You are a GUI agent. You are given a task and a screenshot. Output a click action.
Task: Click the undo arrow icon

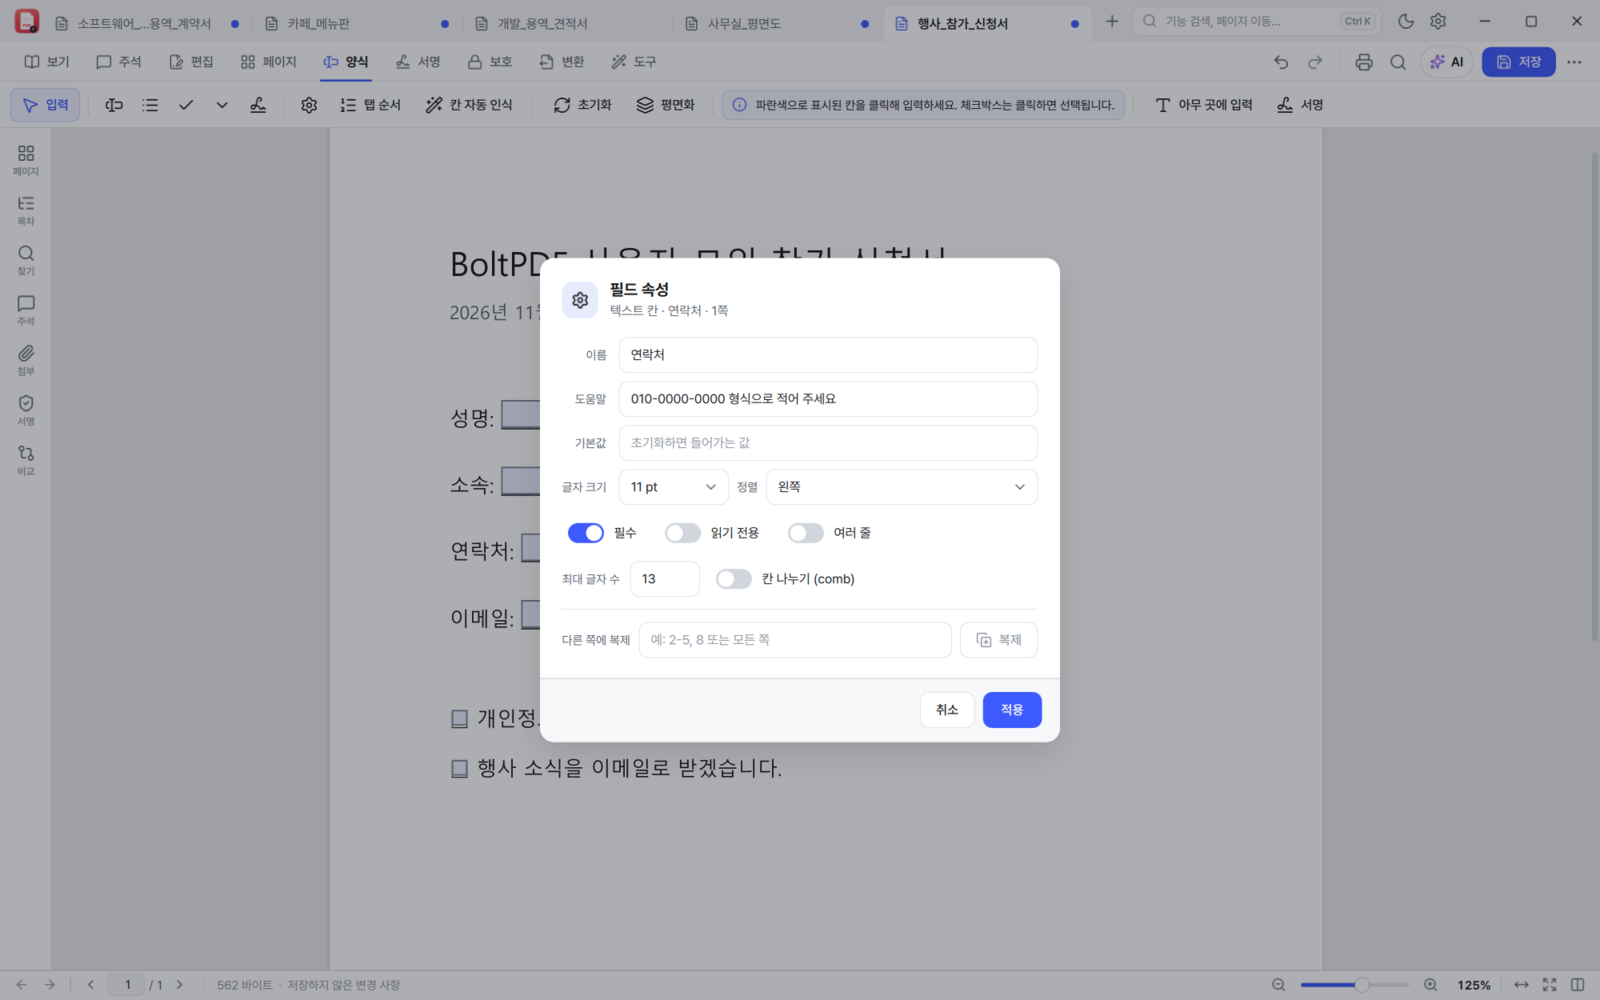[1281, 62]
